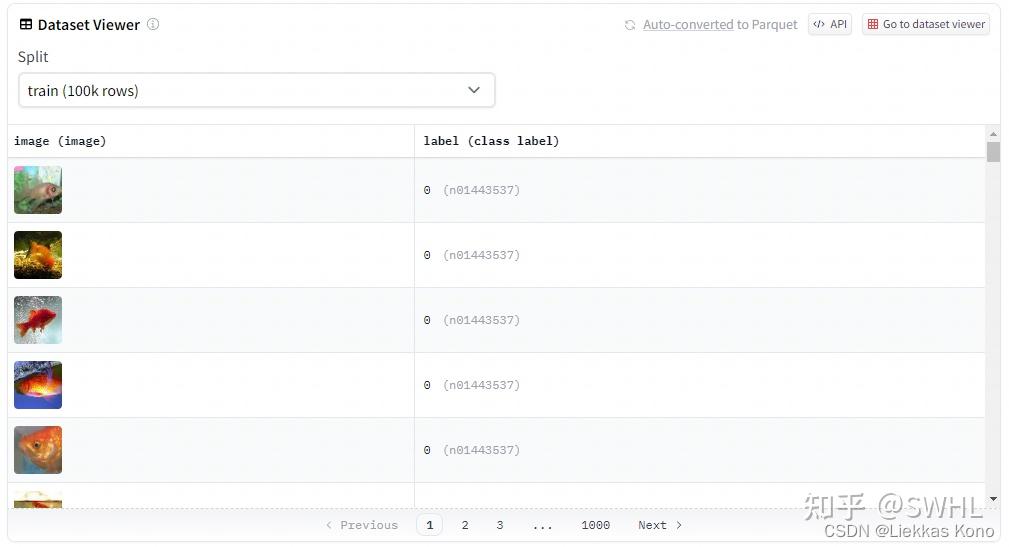Image resolution: width=1009 pixels, height=547 pixels.
Task: Open the API button
Action: pos(830,24)
